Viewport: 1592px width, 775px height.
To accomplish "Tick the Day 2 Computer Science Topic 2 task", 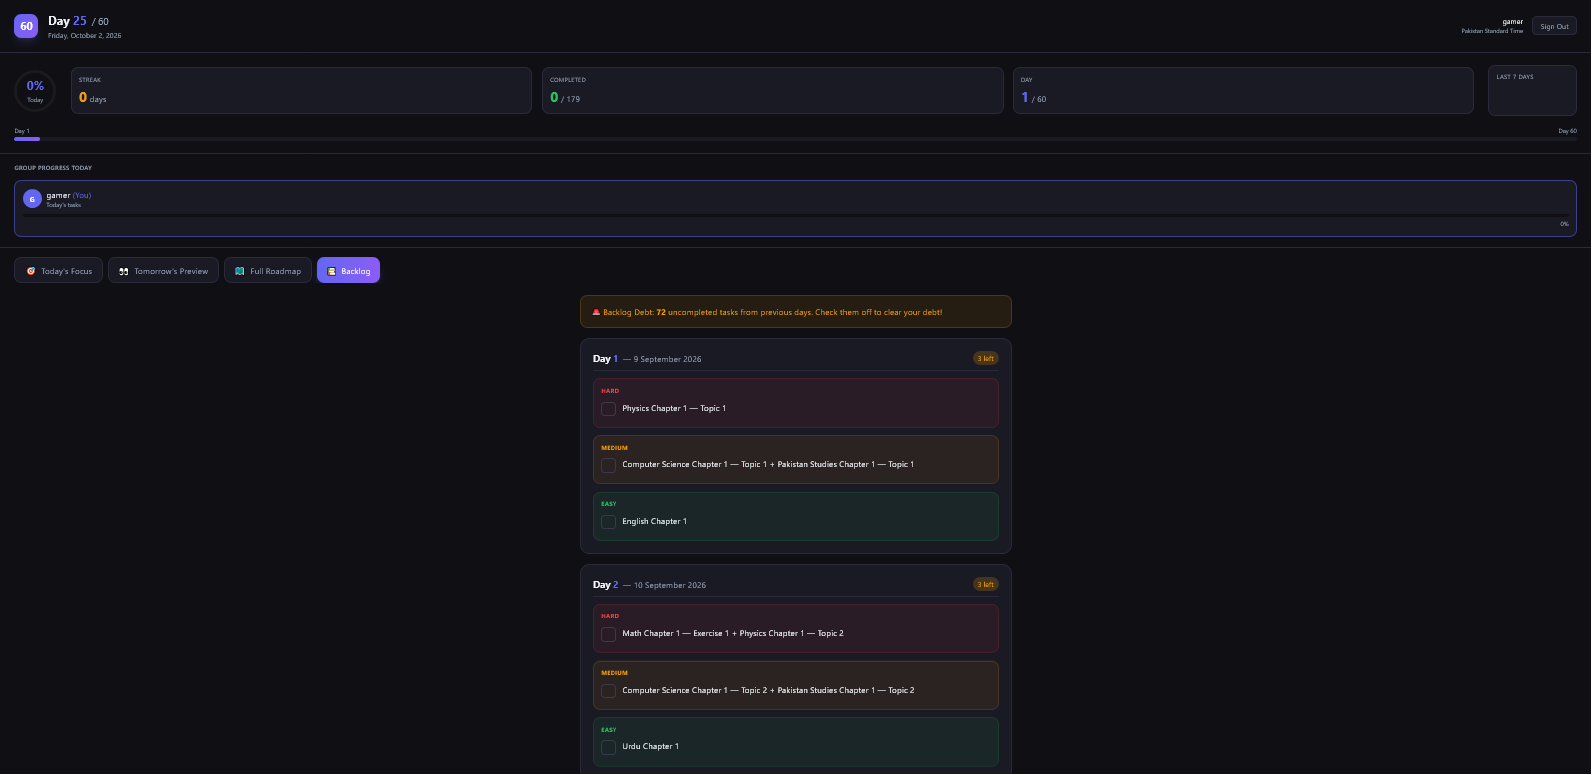I will 608,691.
